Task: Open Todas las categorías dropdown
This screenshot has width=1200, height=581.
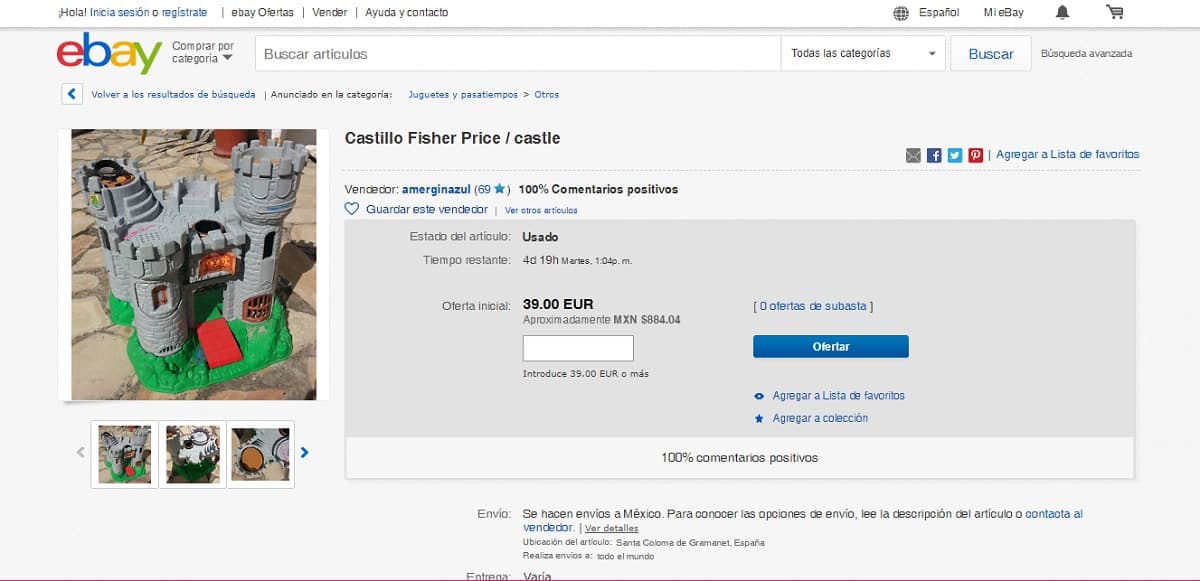Action: pyautogui.click(x=863, y=53)
